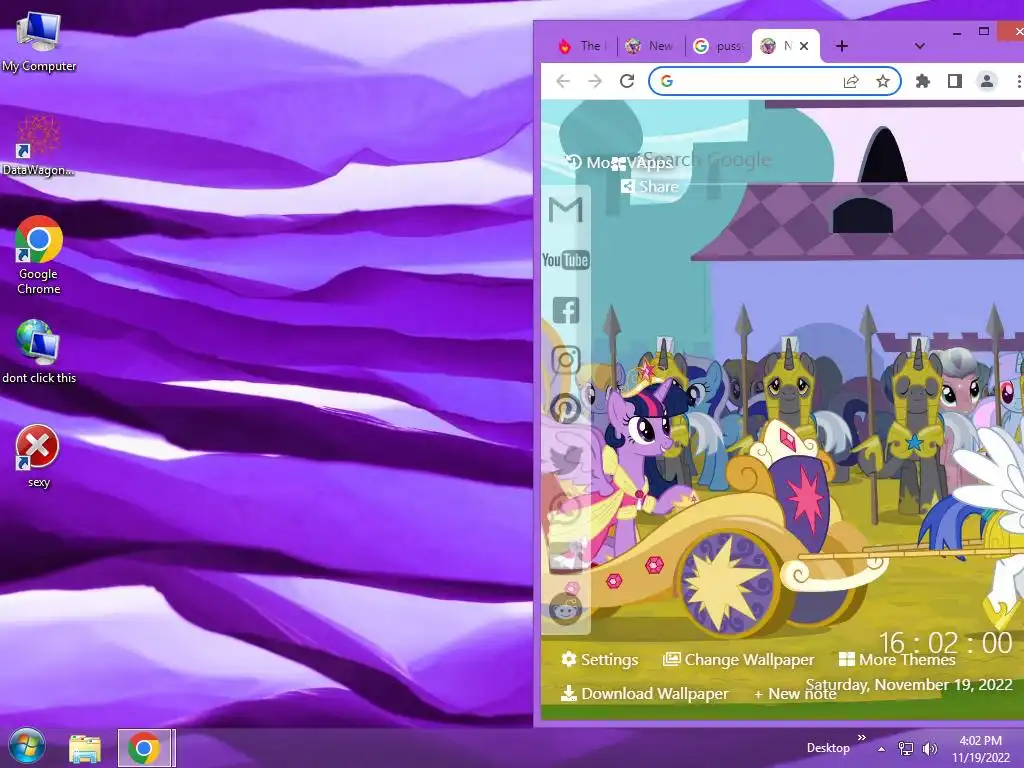Viewport: 1024px width, 768px height.
Task: Click More Themes
Action: [x=897, y=660]
